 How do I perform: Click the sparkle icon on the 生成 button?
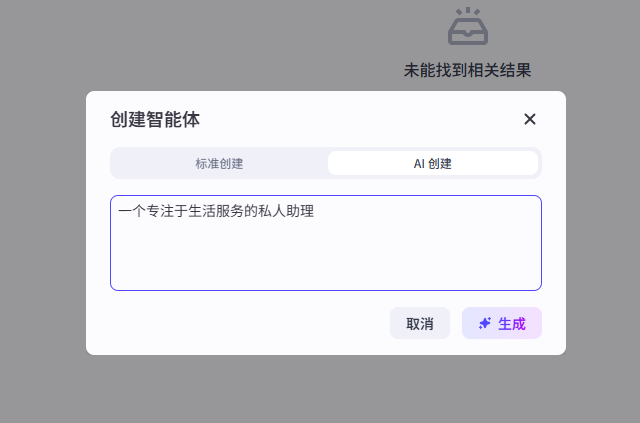coord(485,323)
